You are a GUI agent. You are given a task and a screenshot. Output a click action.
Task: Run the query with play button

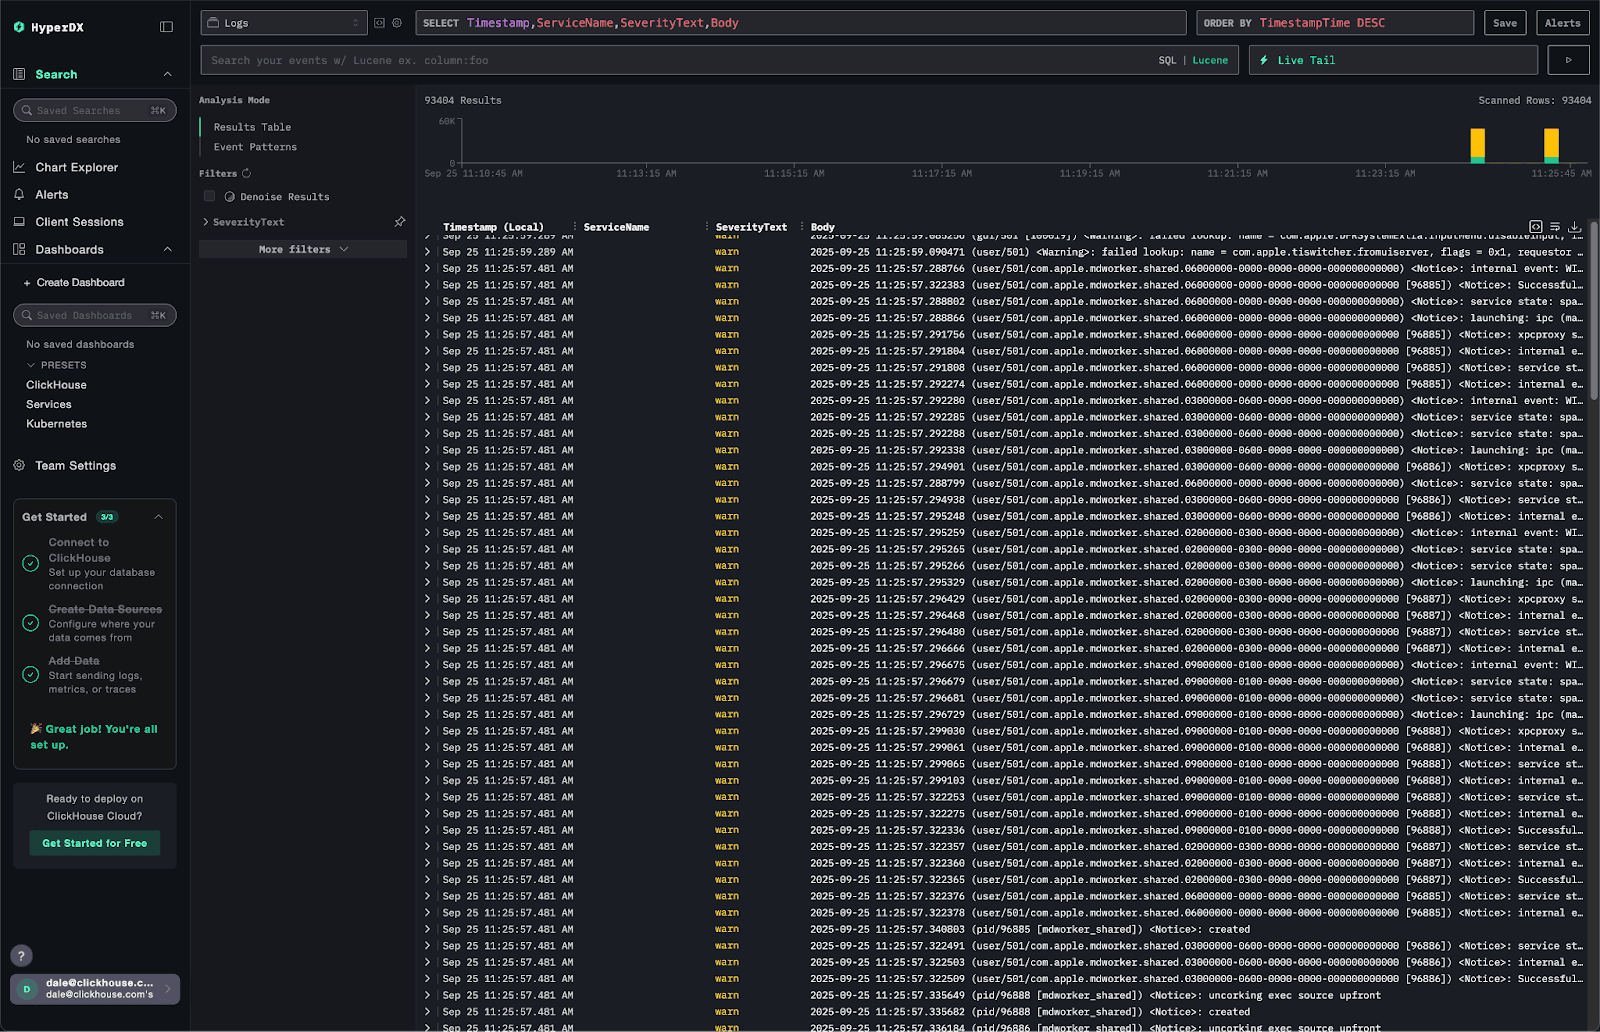(x=1568, y=60)
